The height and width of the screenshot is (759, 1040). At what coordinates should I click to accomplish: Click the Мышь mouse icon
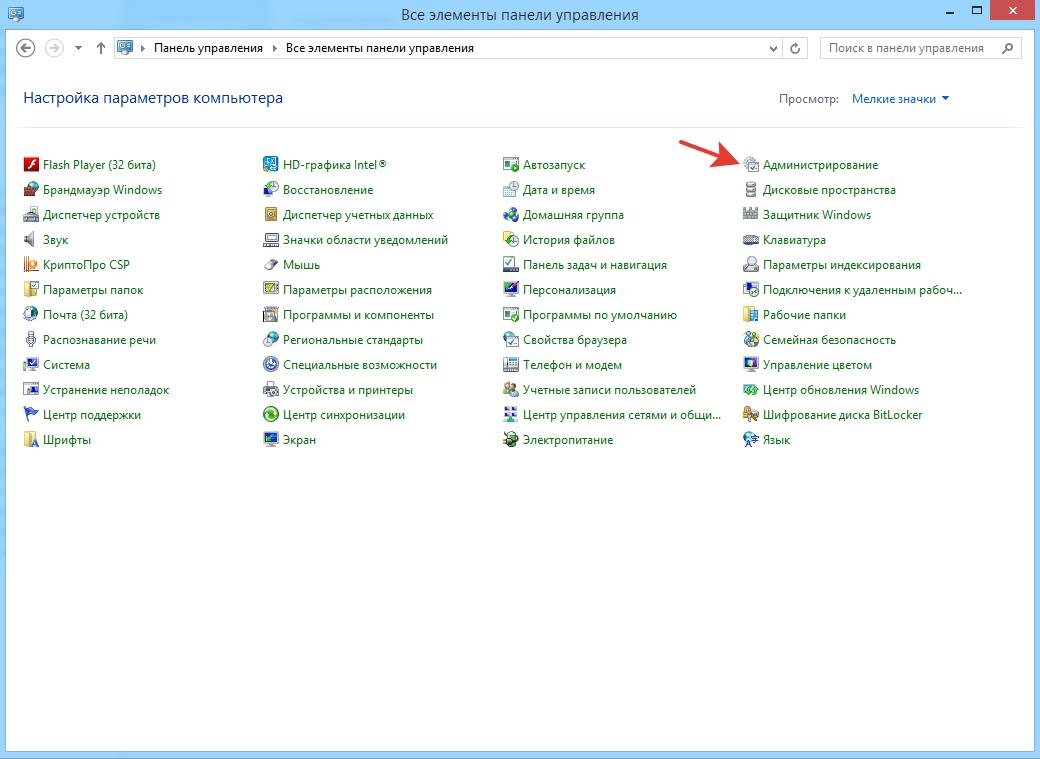(x=271, y=265)
